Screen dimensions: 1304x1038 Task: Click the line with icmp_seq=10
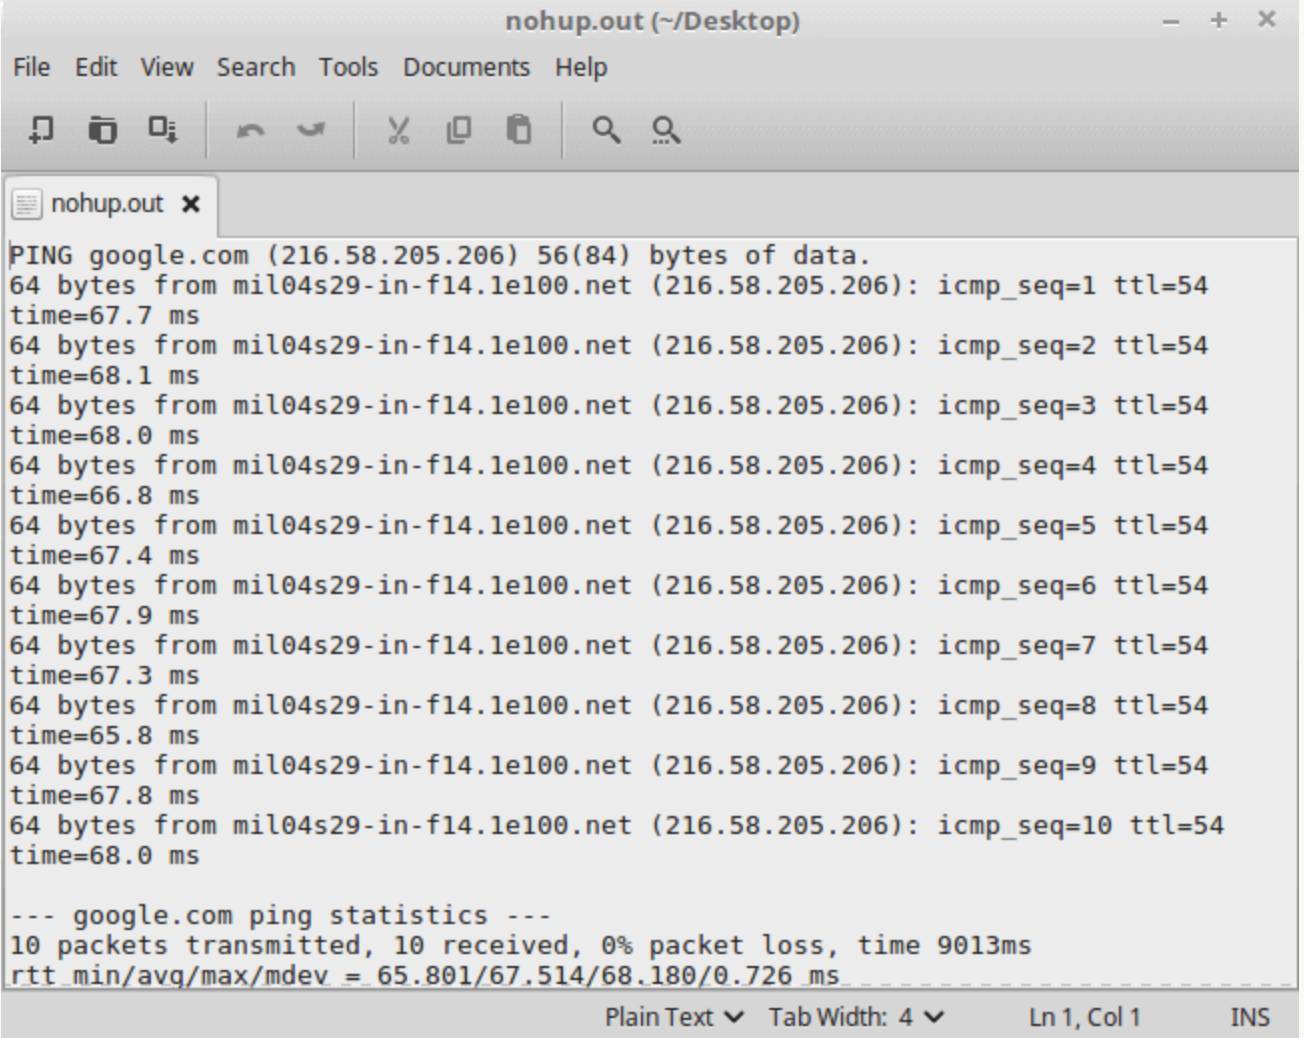pyautogui.click(x=617, y=825)
